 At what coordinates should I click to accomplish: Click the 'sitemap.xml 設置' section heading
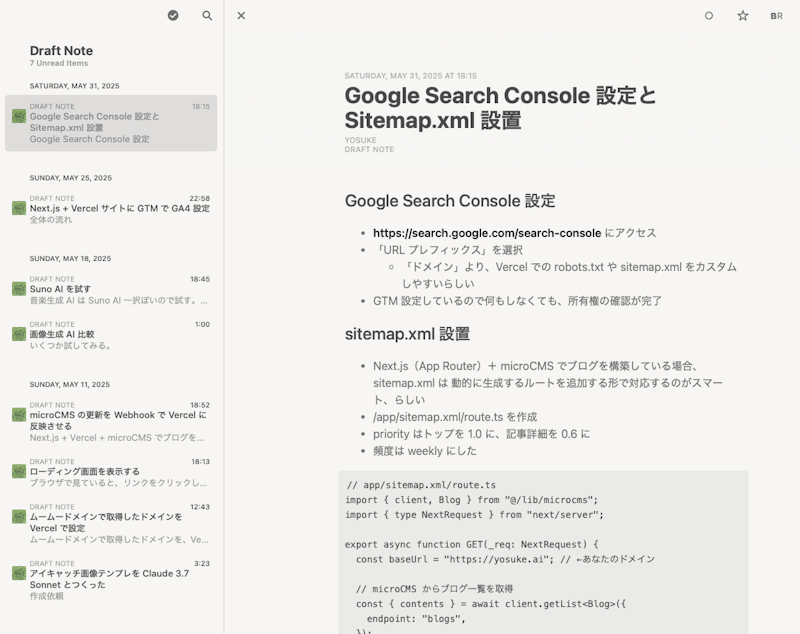407,334
